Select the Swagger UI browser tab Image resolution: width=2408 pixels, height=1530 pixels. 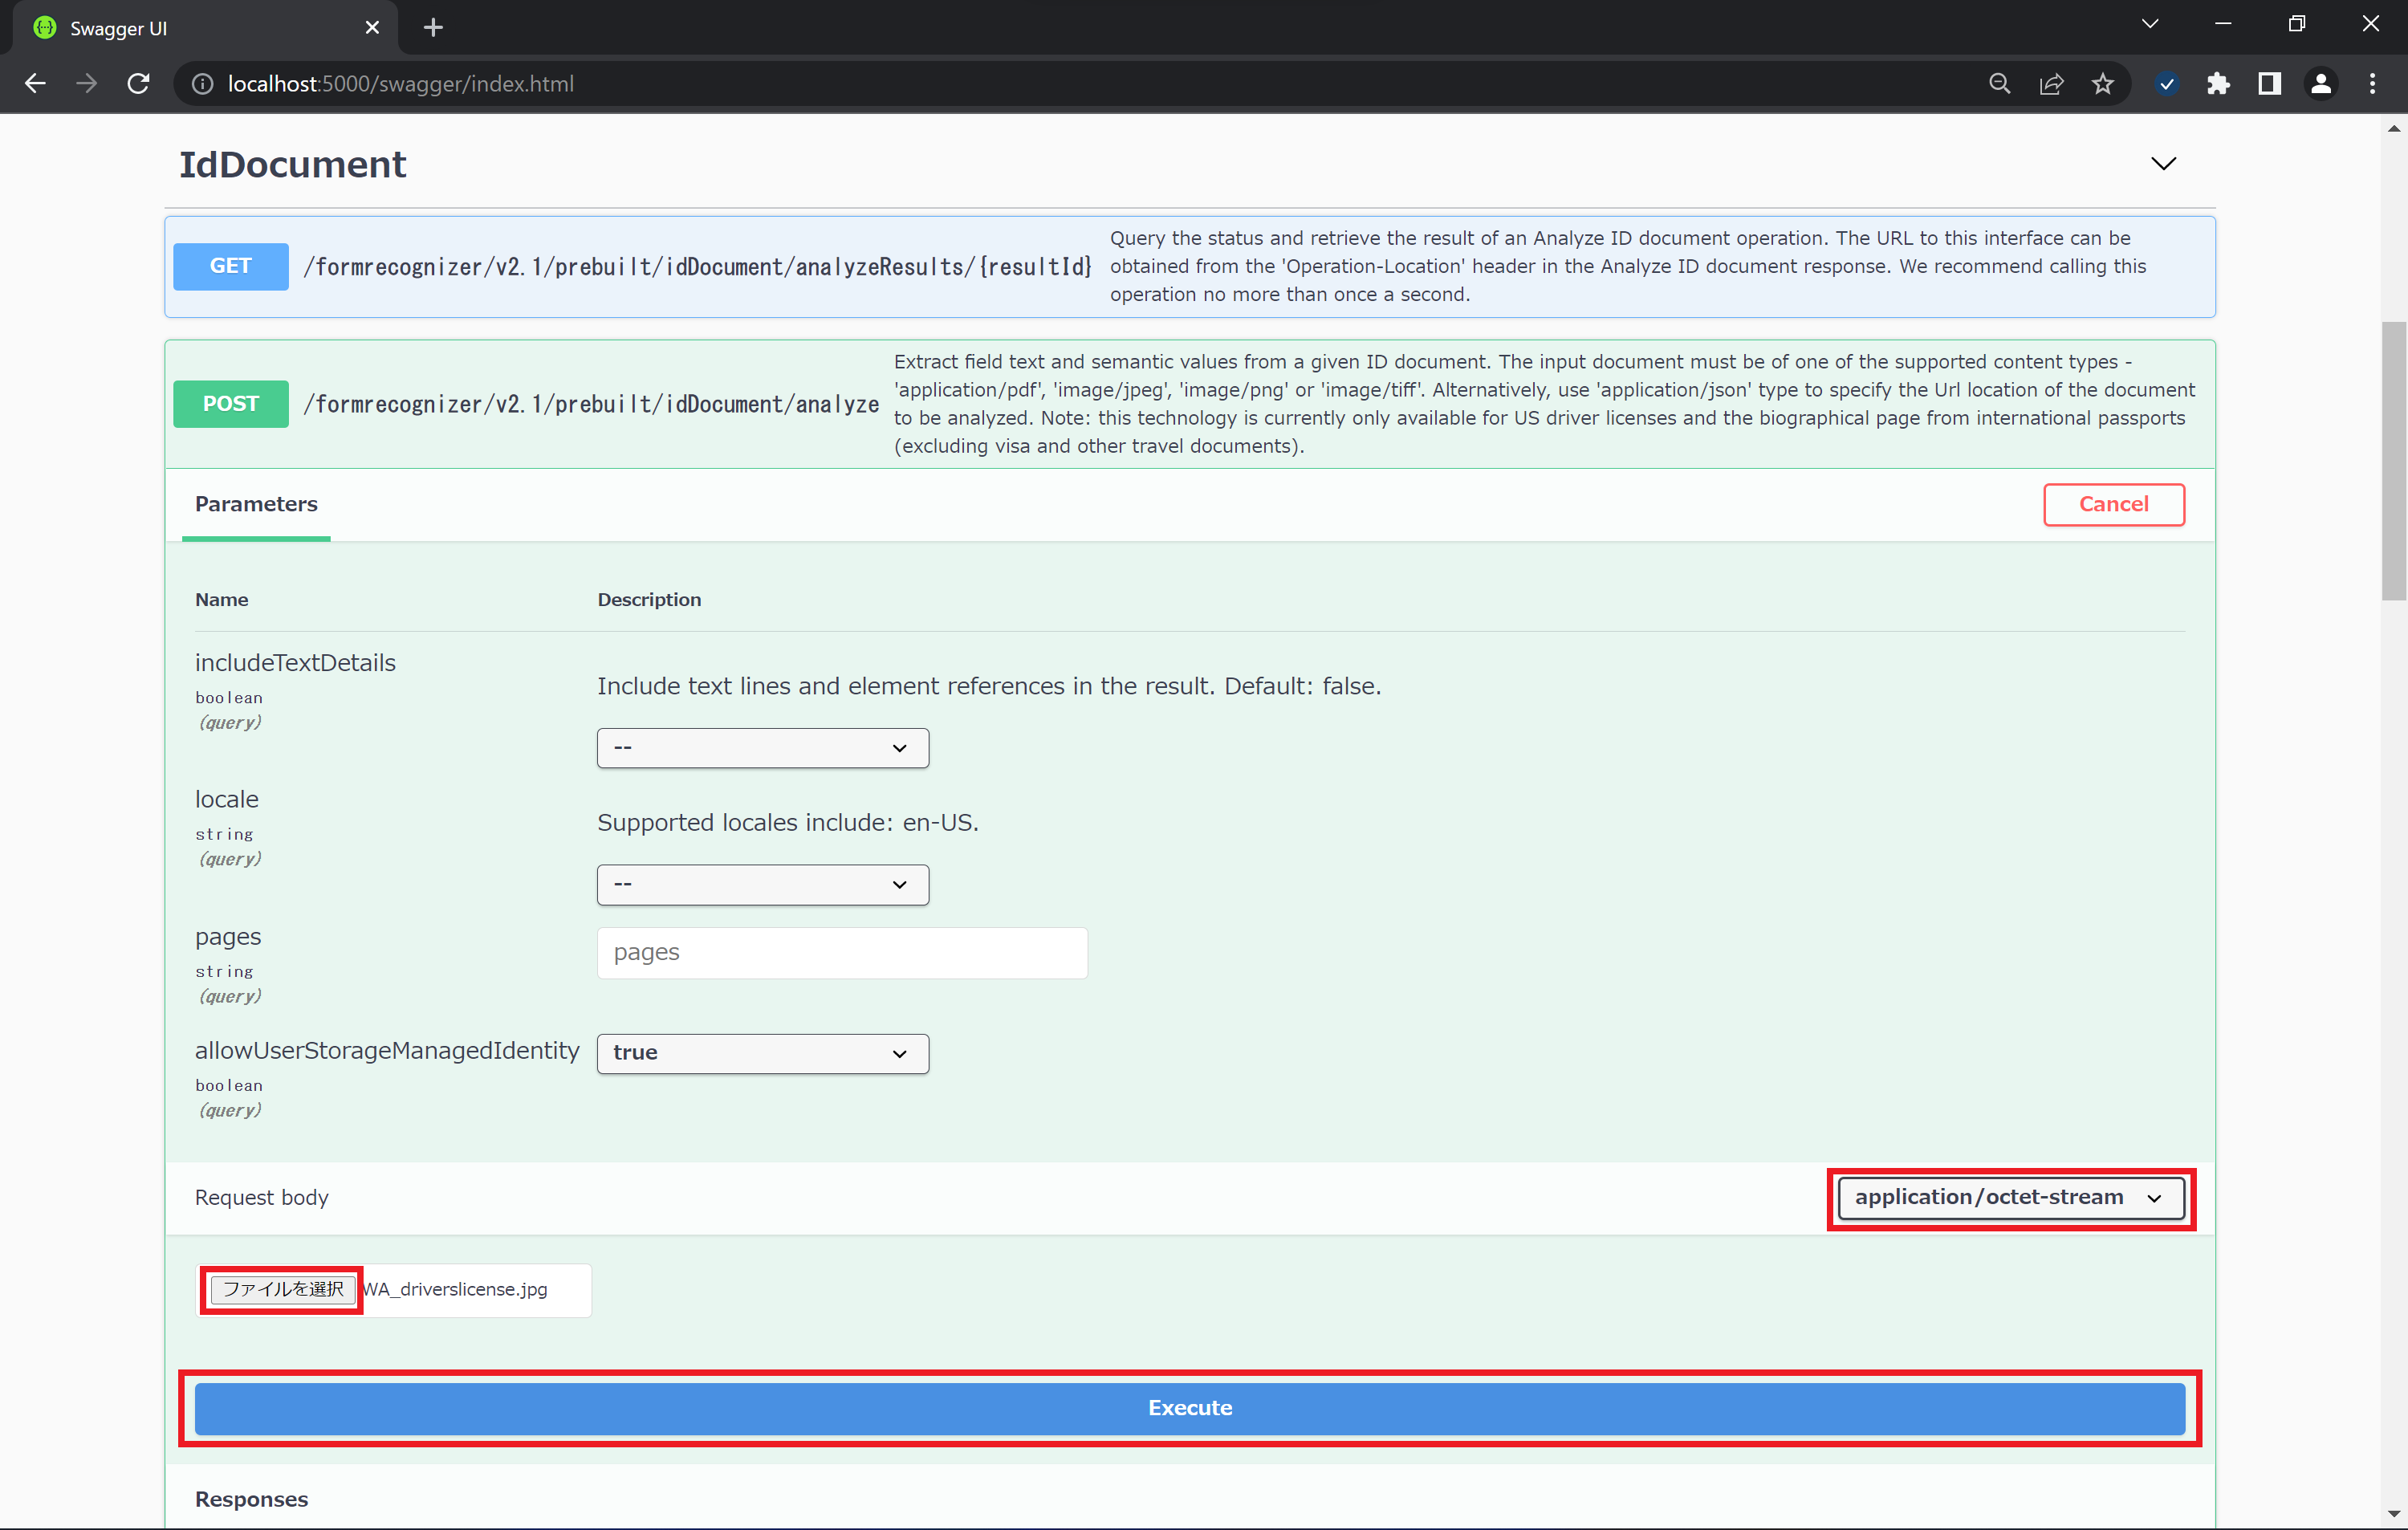click(x=200, y=28)
